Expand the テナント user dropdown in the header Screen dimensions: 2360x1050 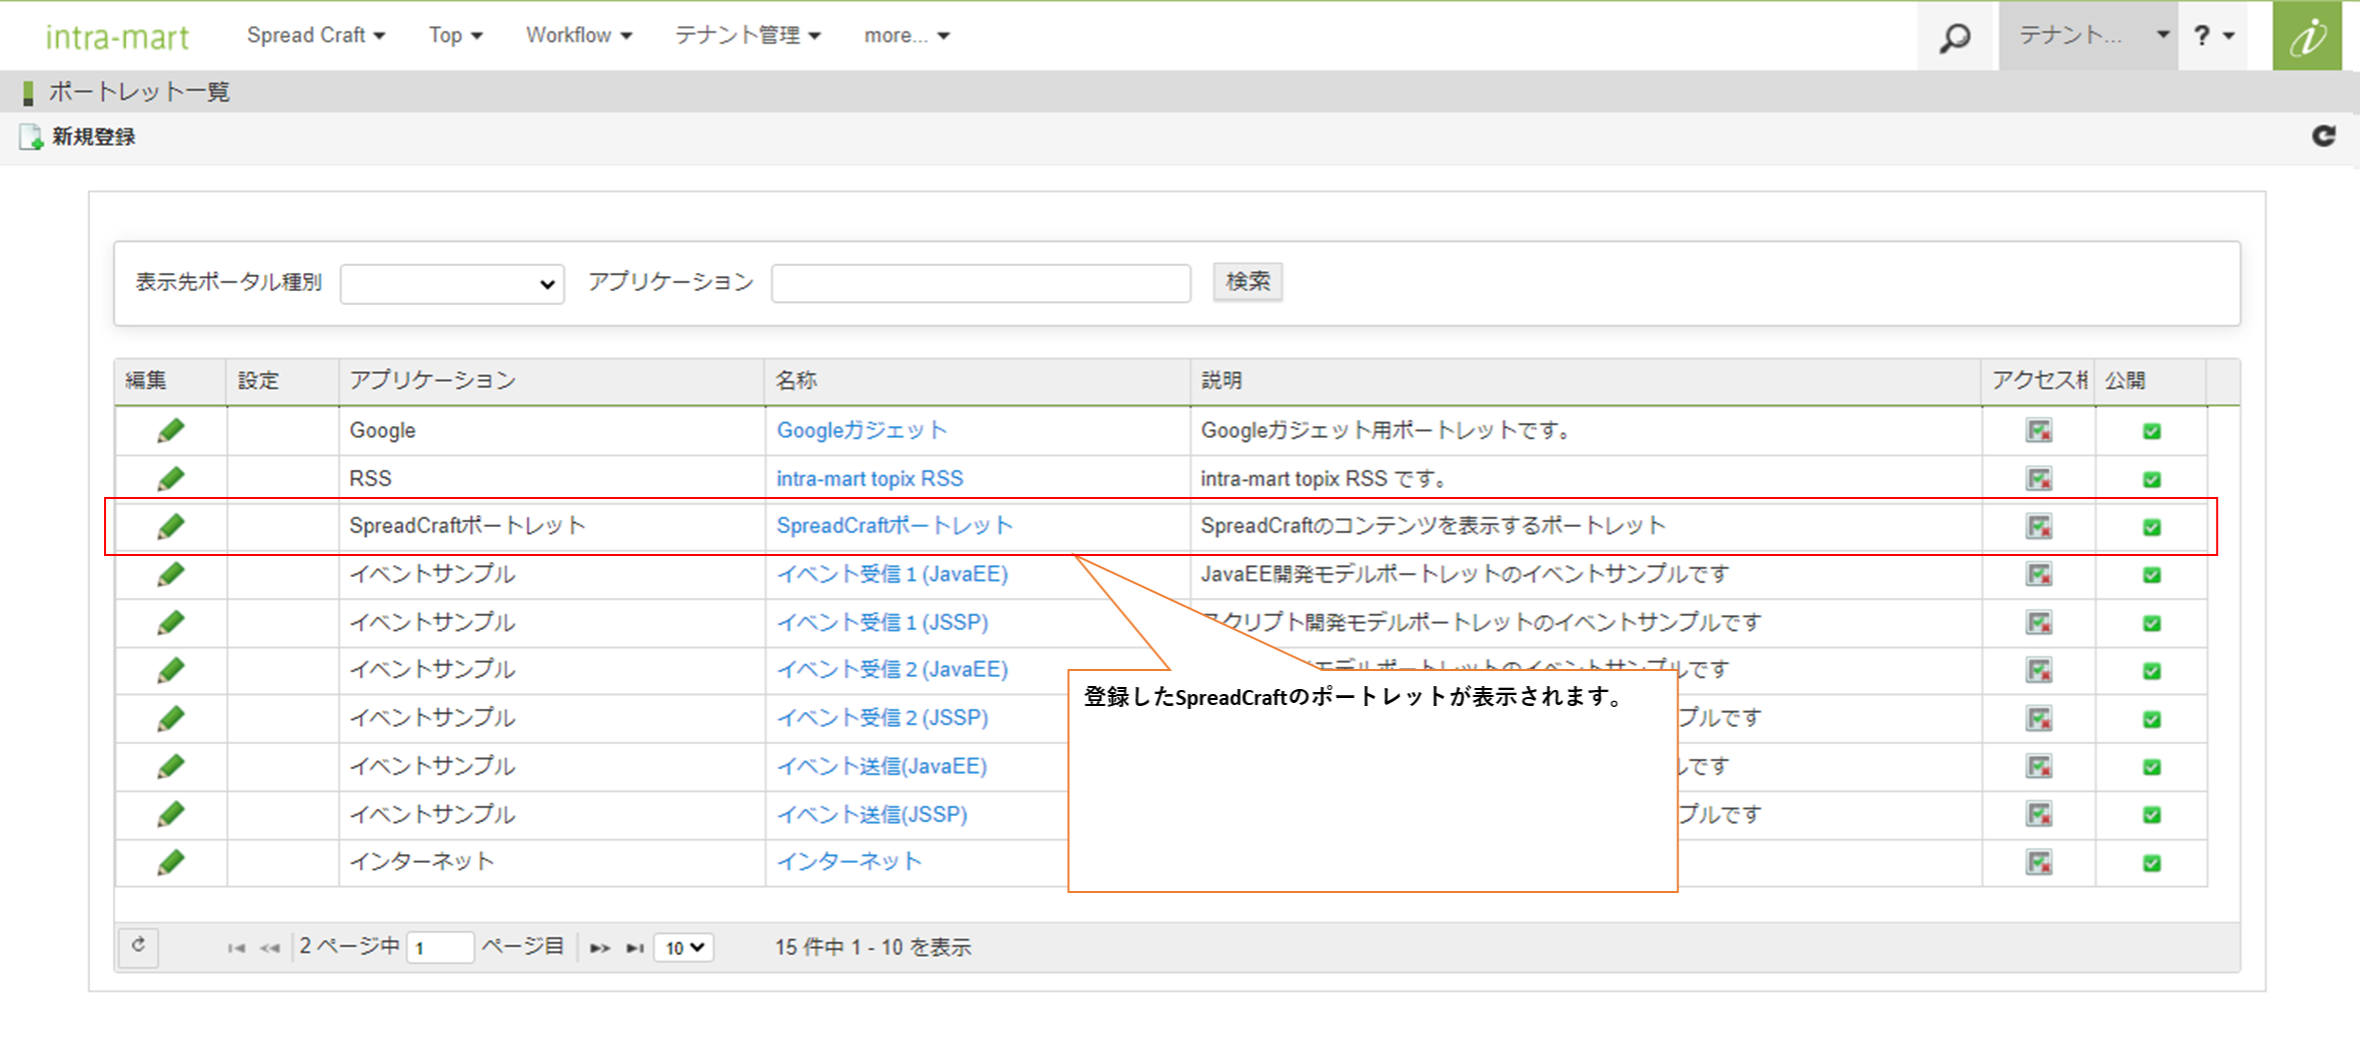[x=2090, y=36]
